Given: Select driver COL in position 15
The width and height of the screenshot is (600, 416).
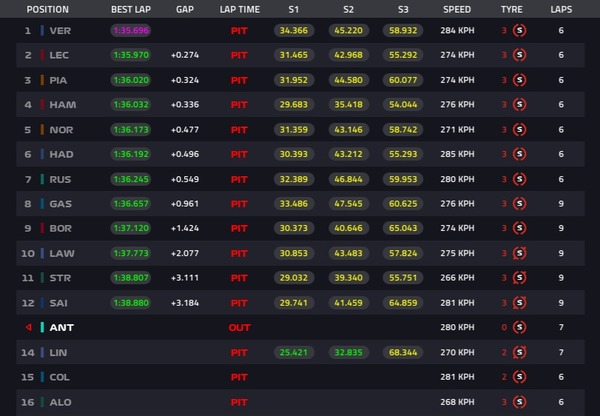Looking at the screenshot, I should click(x=59, y=377).
